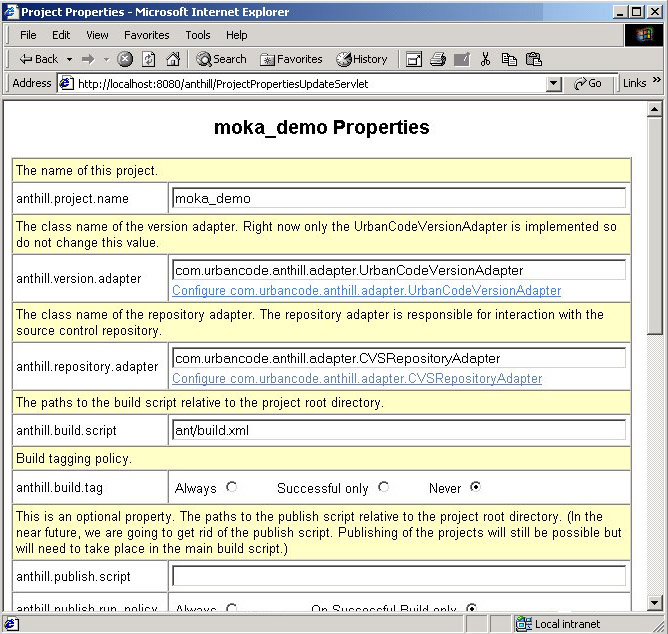Stop page loading with the Stop icon
Viewport: 668px width, 634px height.
coord(125,59)
